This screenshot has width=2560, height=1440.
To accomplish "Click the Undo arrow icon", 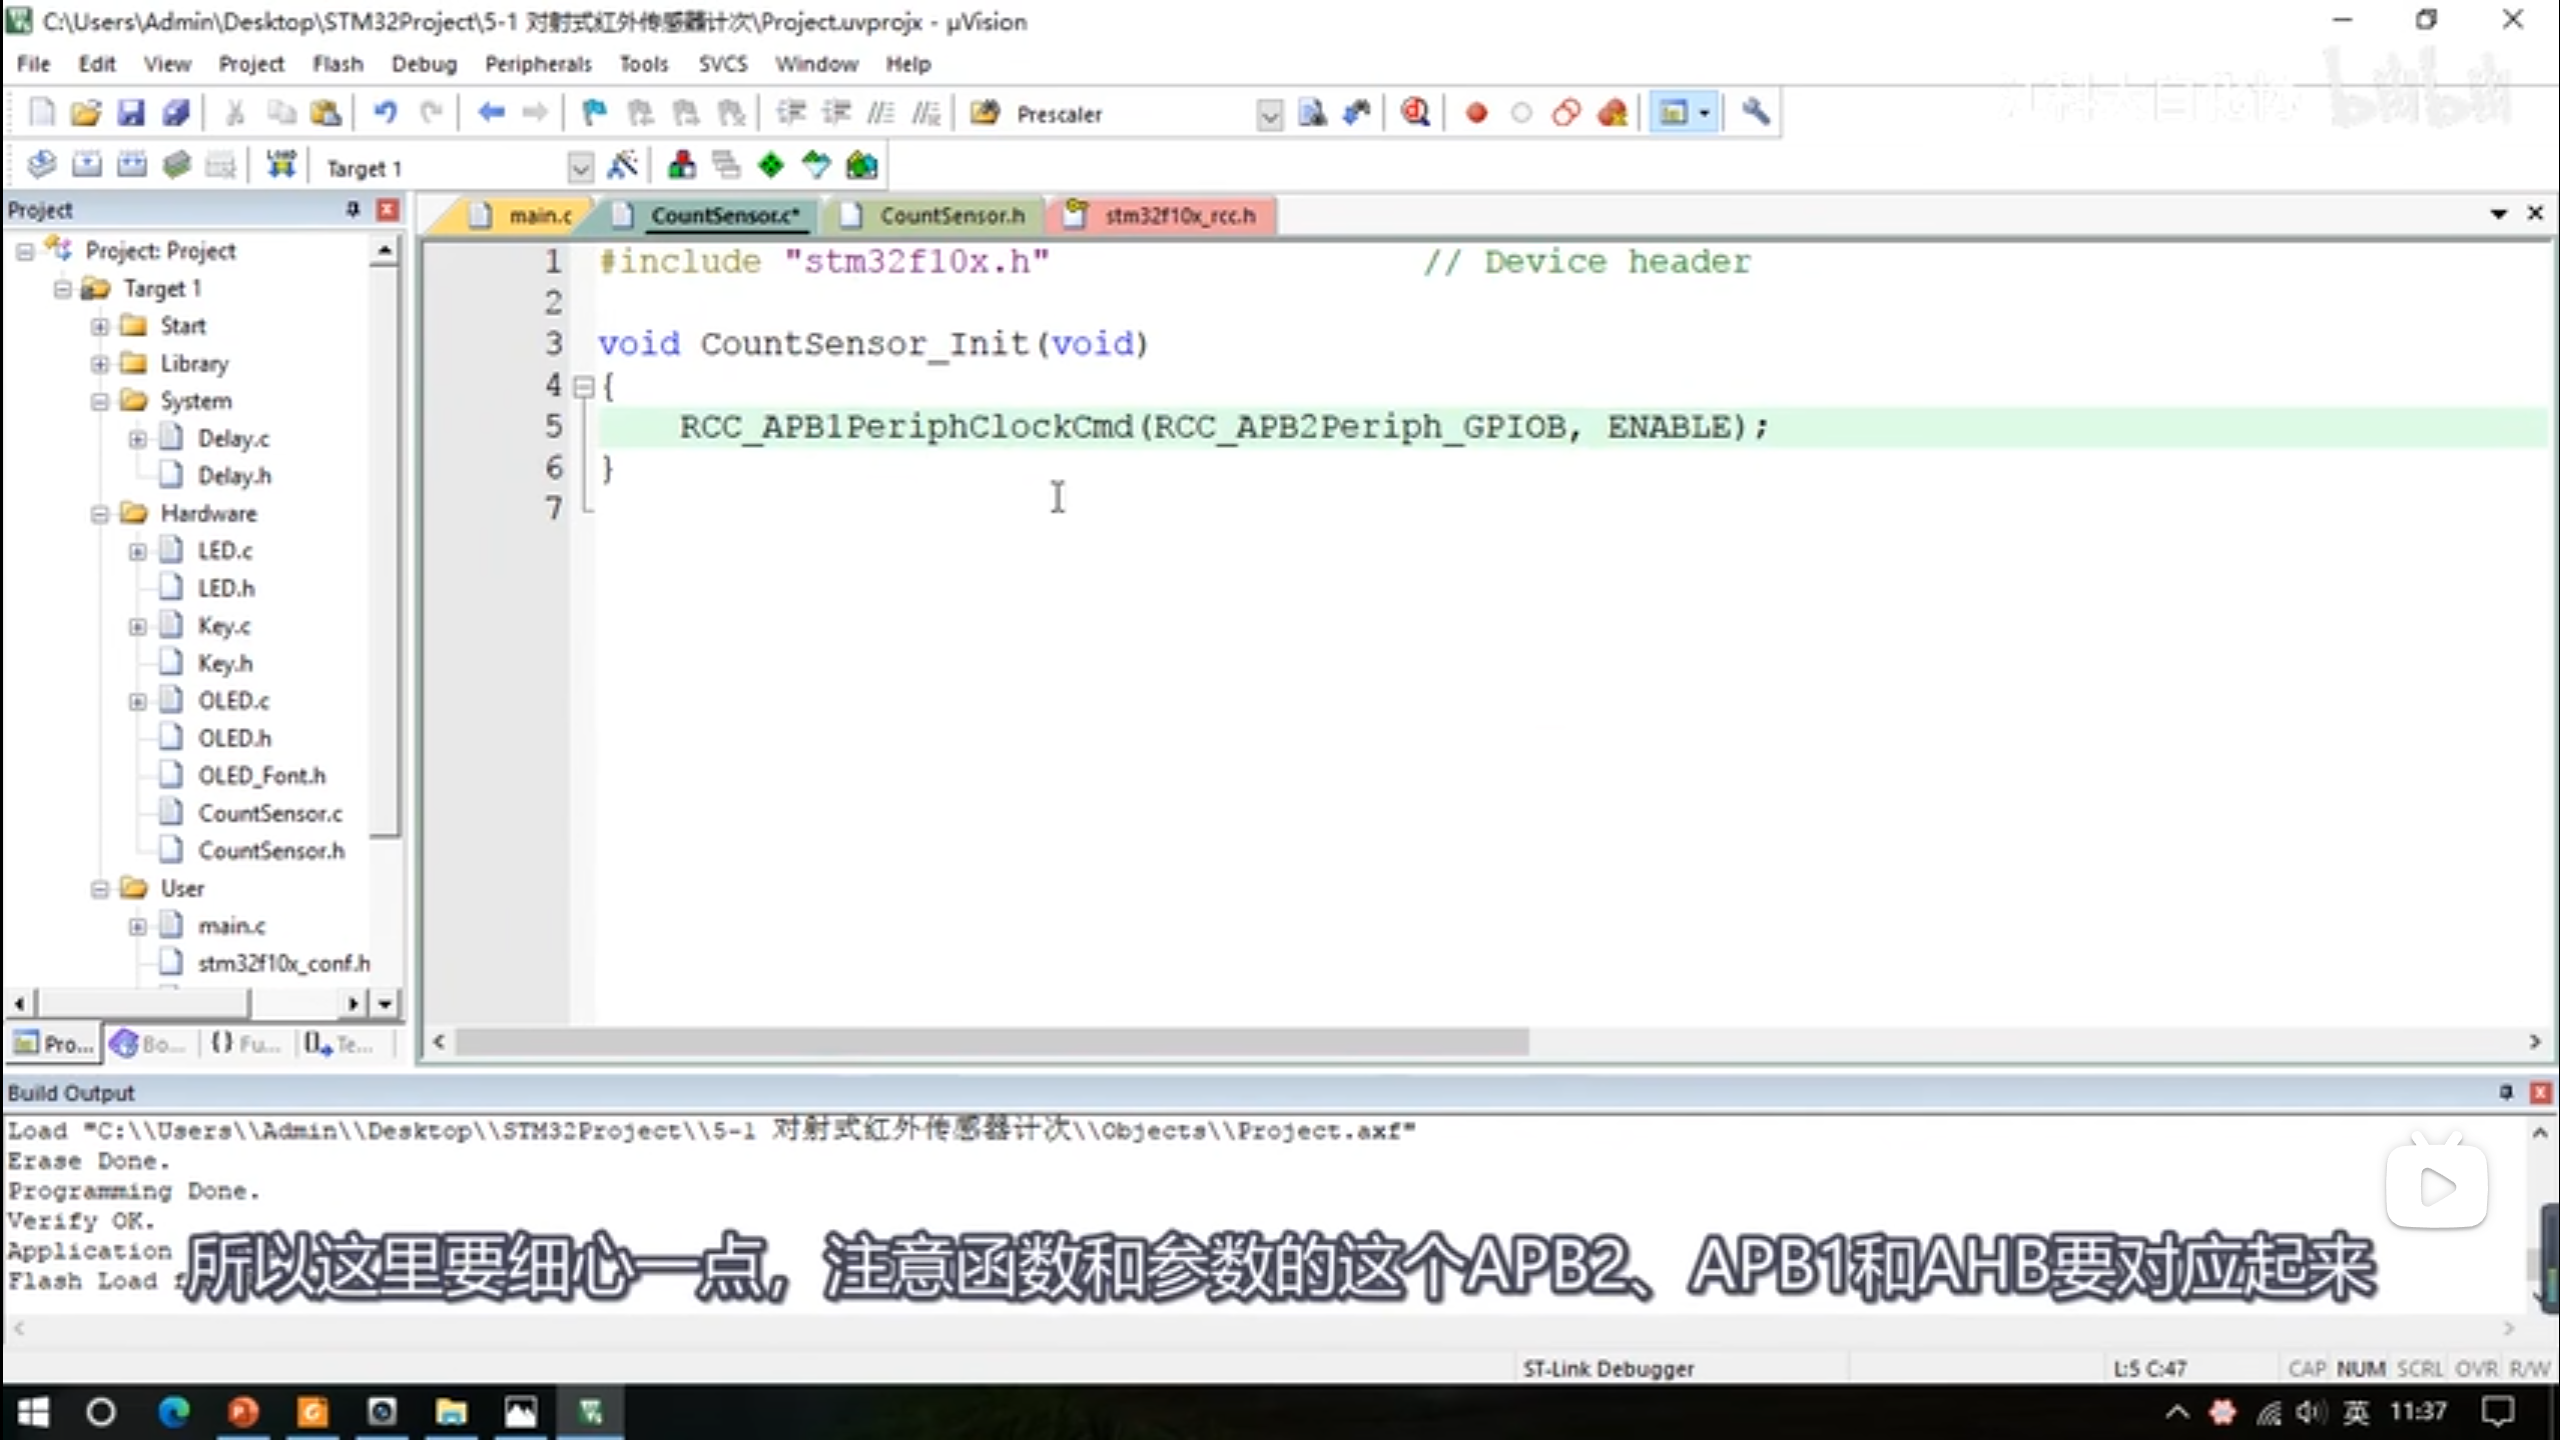I will coord(385,113).
